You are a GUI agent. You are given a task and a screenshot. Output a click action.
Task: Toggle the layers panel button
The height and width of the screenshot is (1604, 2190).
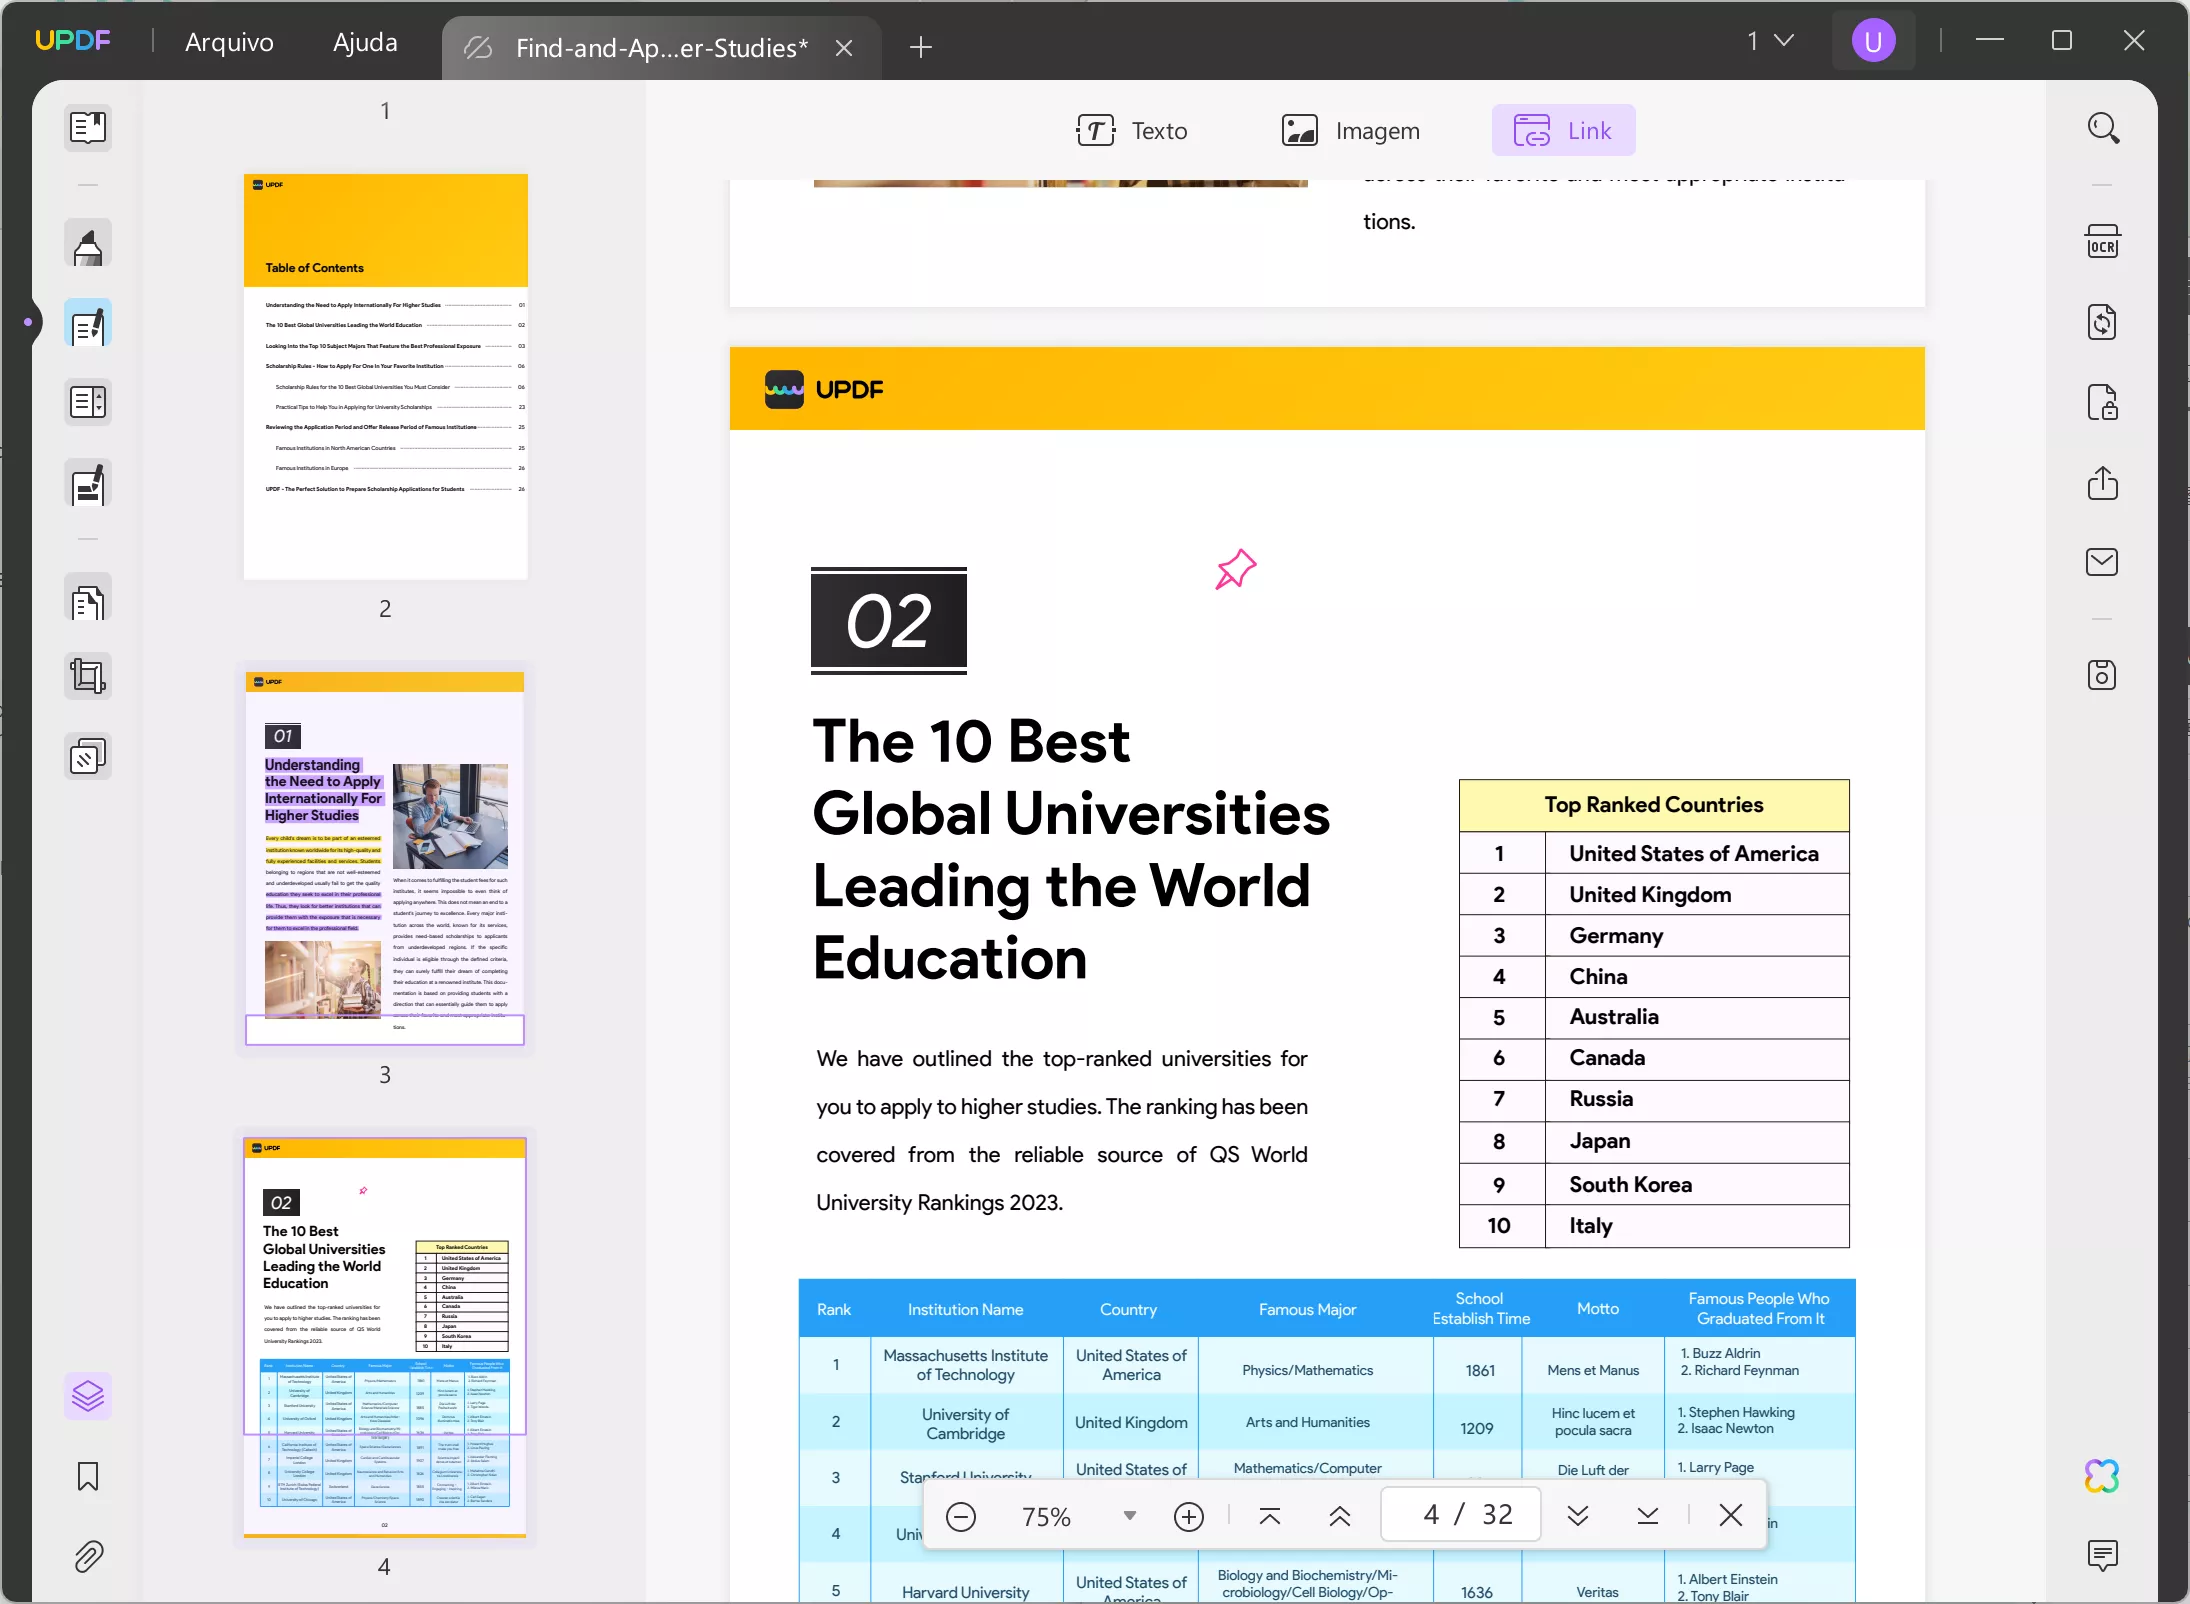click(88, 1396)
